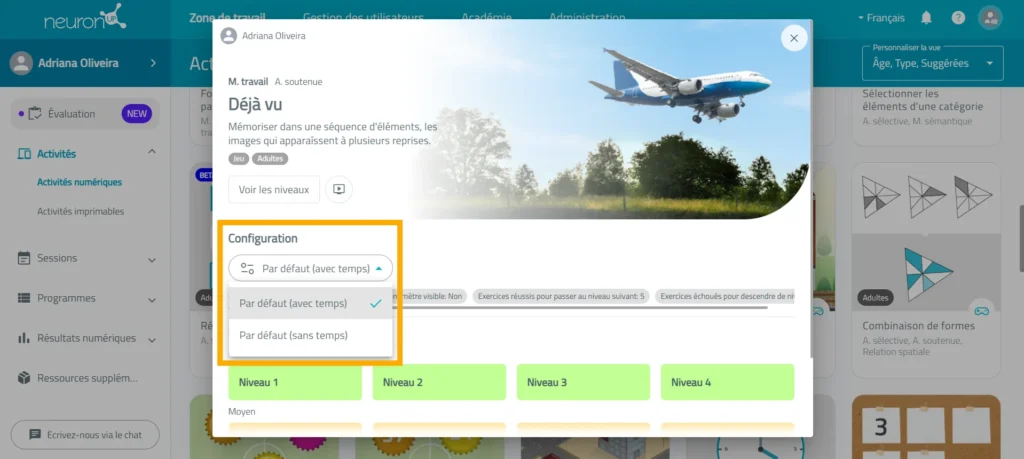Select Niveau 3
Screen dimensions: 1024x459
click(583, 382)
